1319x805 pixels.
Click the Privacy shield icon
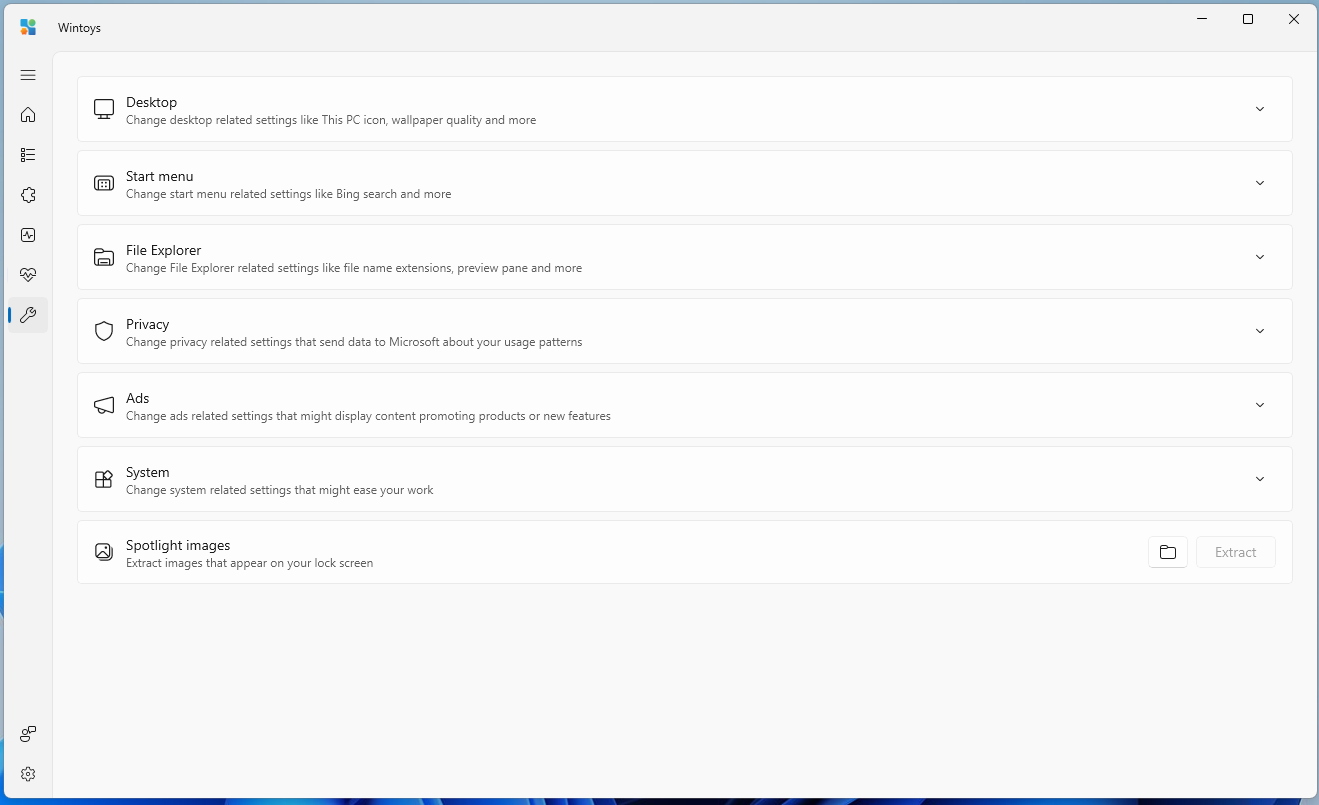[x=104, y=331]
